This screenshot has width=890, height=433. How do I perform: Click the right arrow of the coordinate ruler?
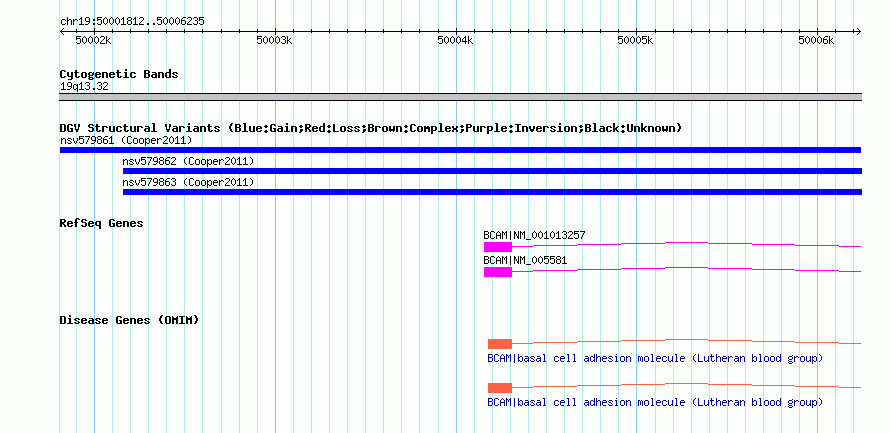[858, 31]
